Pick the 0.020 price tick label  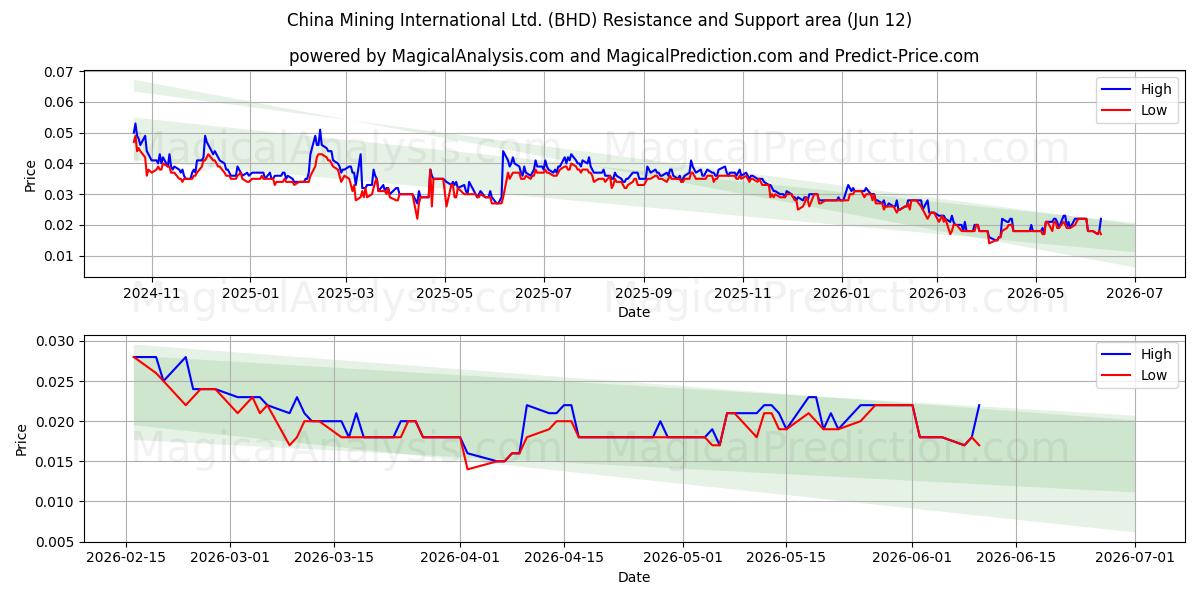point(55,422)
